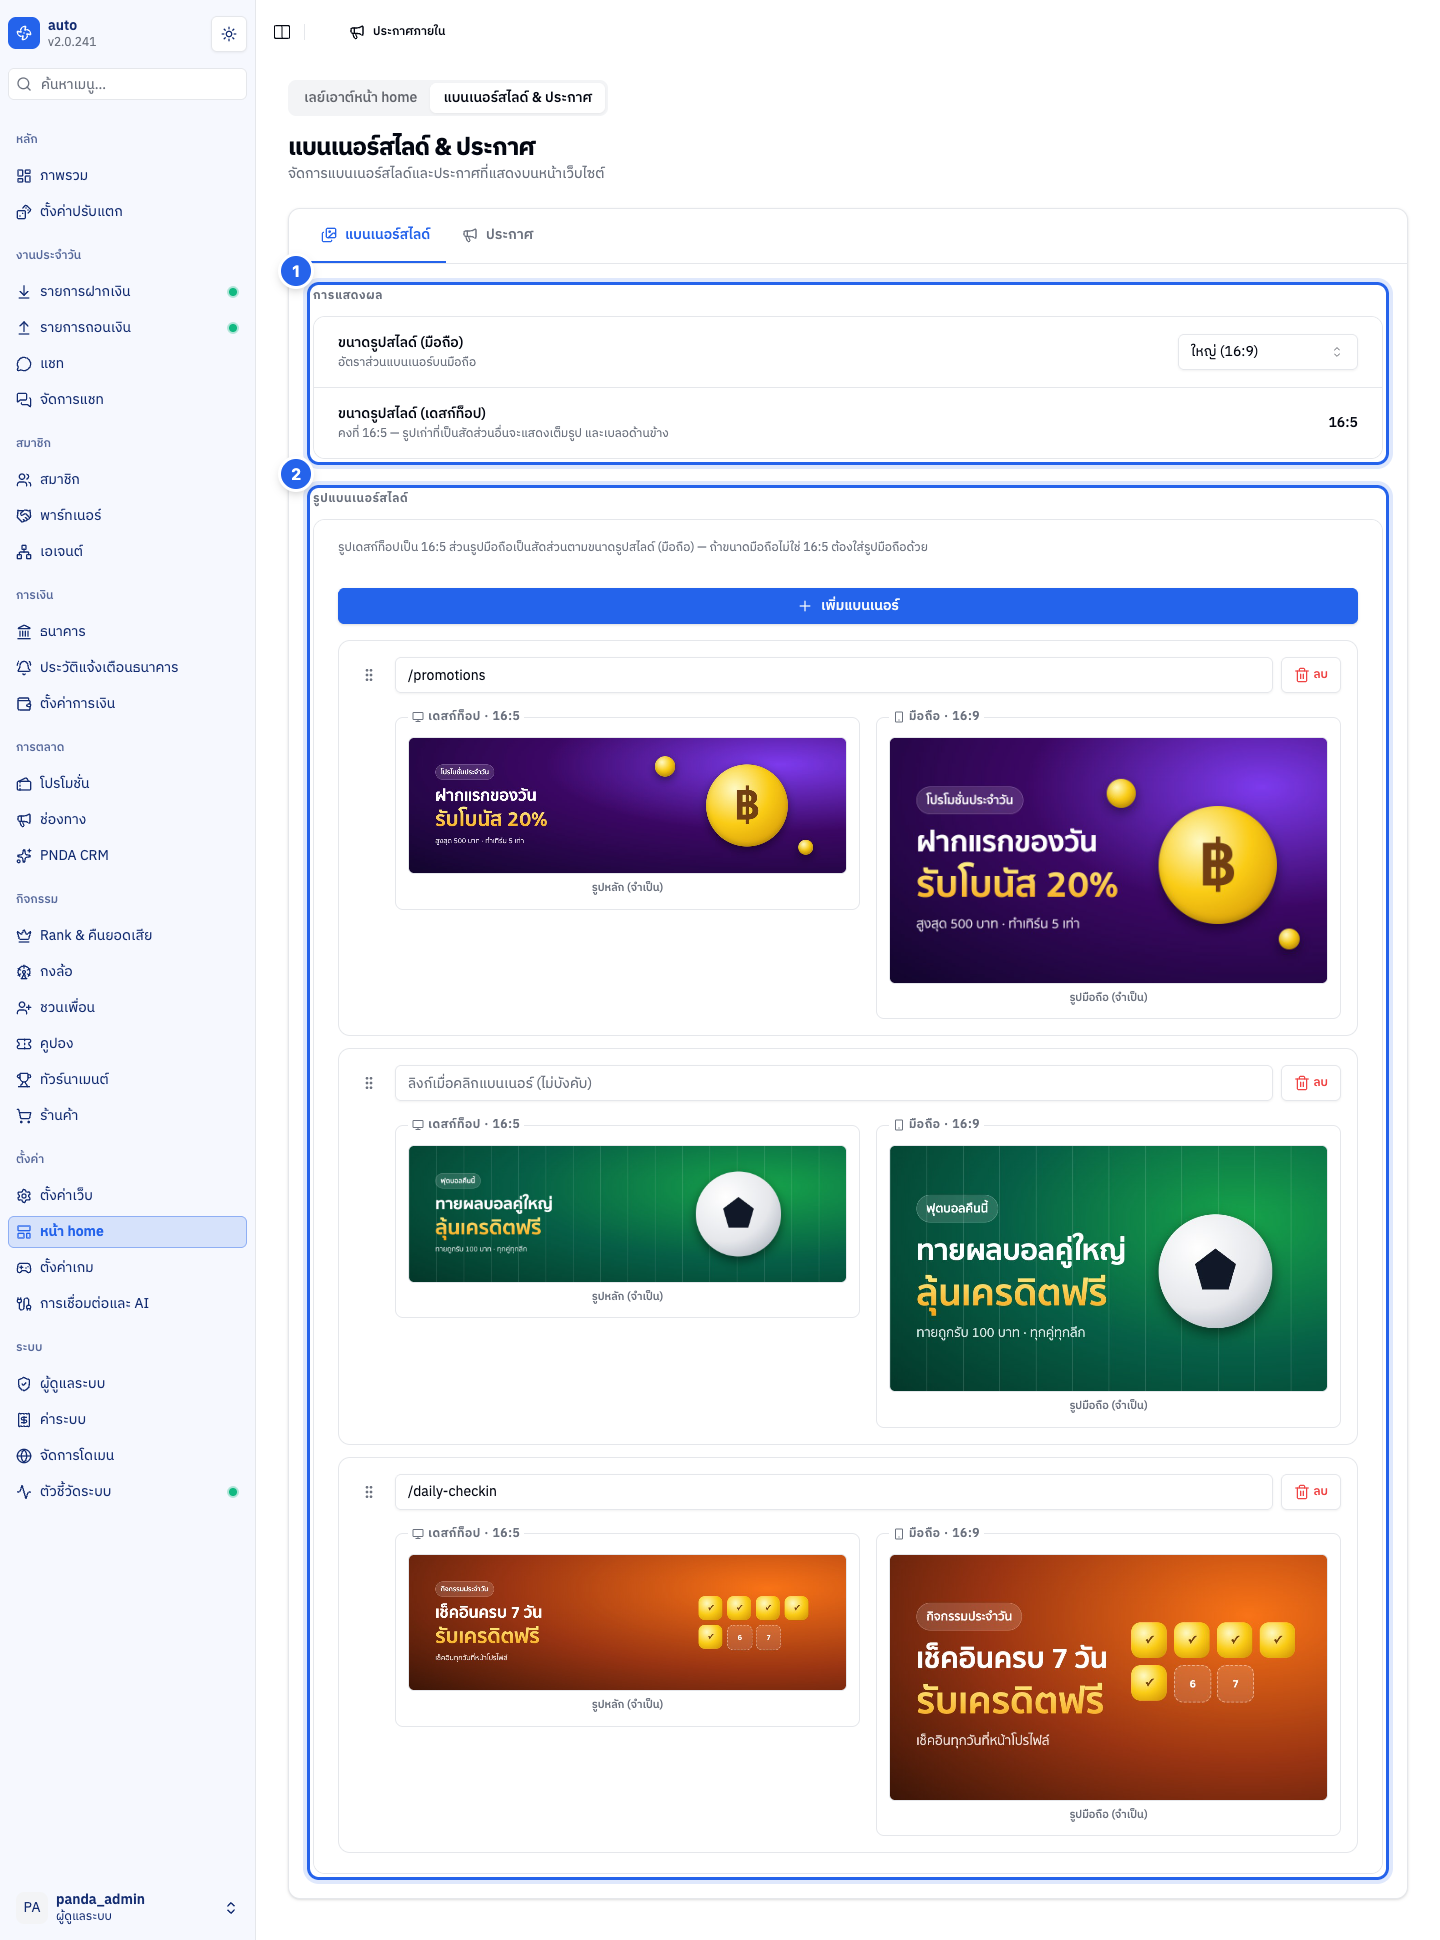This screenshot has width=1440, height=1940.
Task: Switch to the ประกาศ sub-tab
Action: (498, 235)
